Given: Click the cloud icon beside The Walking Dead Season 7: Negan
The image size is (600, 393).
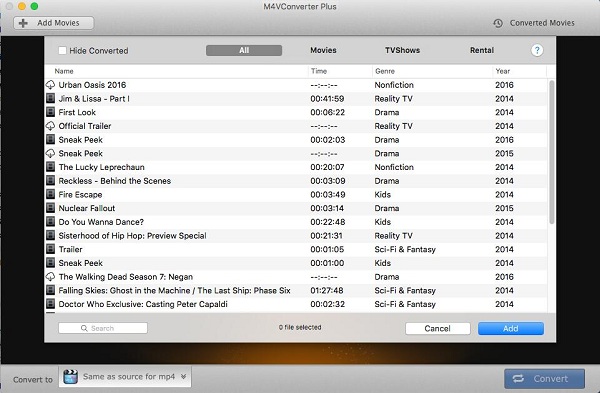Looking at the screenshot, I should coord(50,277).
